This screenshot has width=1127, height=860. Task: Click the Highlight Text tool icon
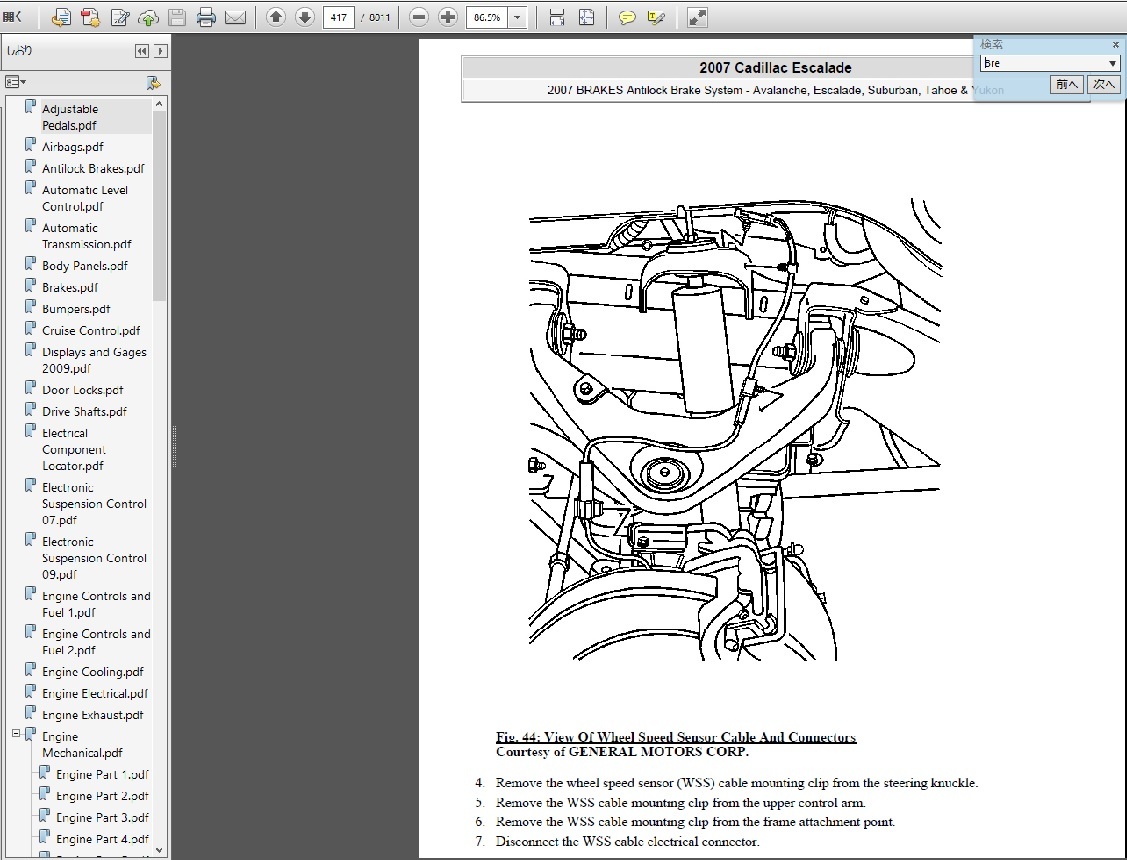tap(656, 17)
